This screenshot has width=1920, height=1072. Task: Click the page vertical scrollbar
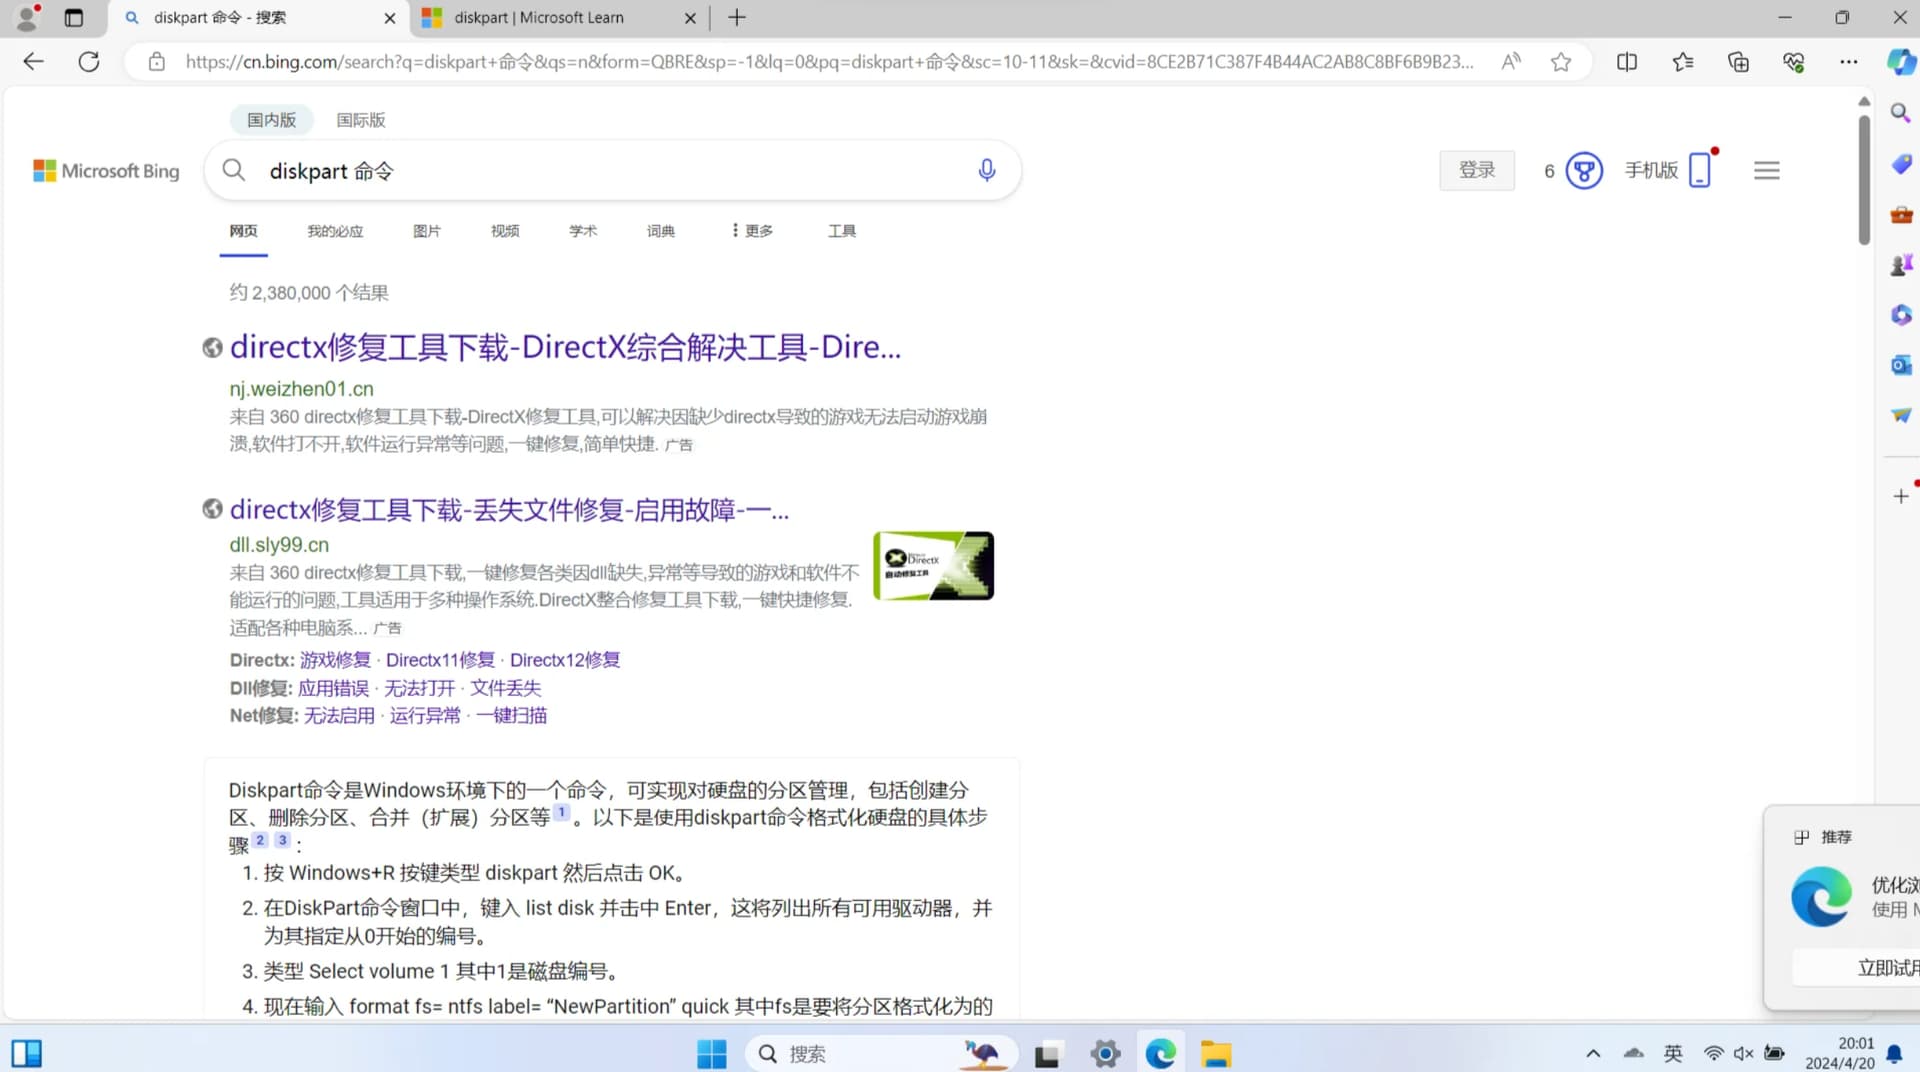(x=1864, y=180)
